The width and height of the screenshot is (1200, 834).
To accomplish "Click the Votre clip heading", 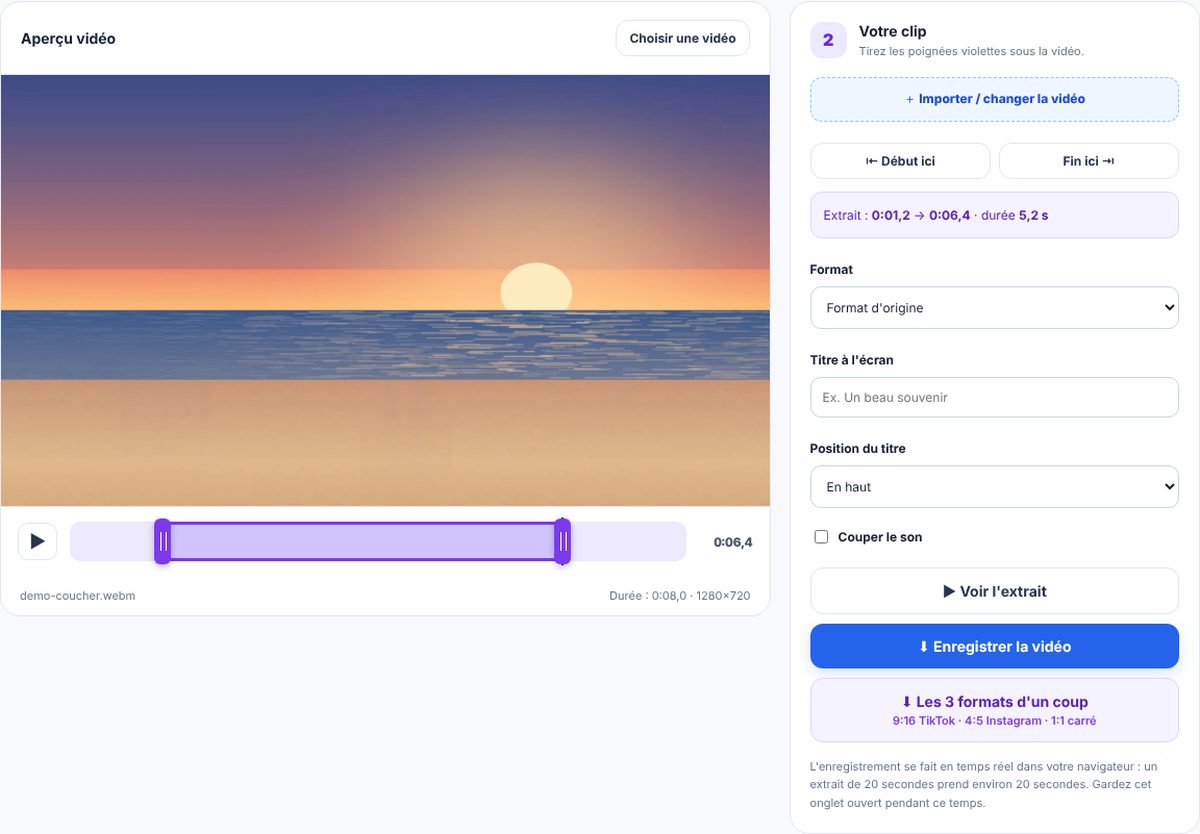I will tap(893, 32).
